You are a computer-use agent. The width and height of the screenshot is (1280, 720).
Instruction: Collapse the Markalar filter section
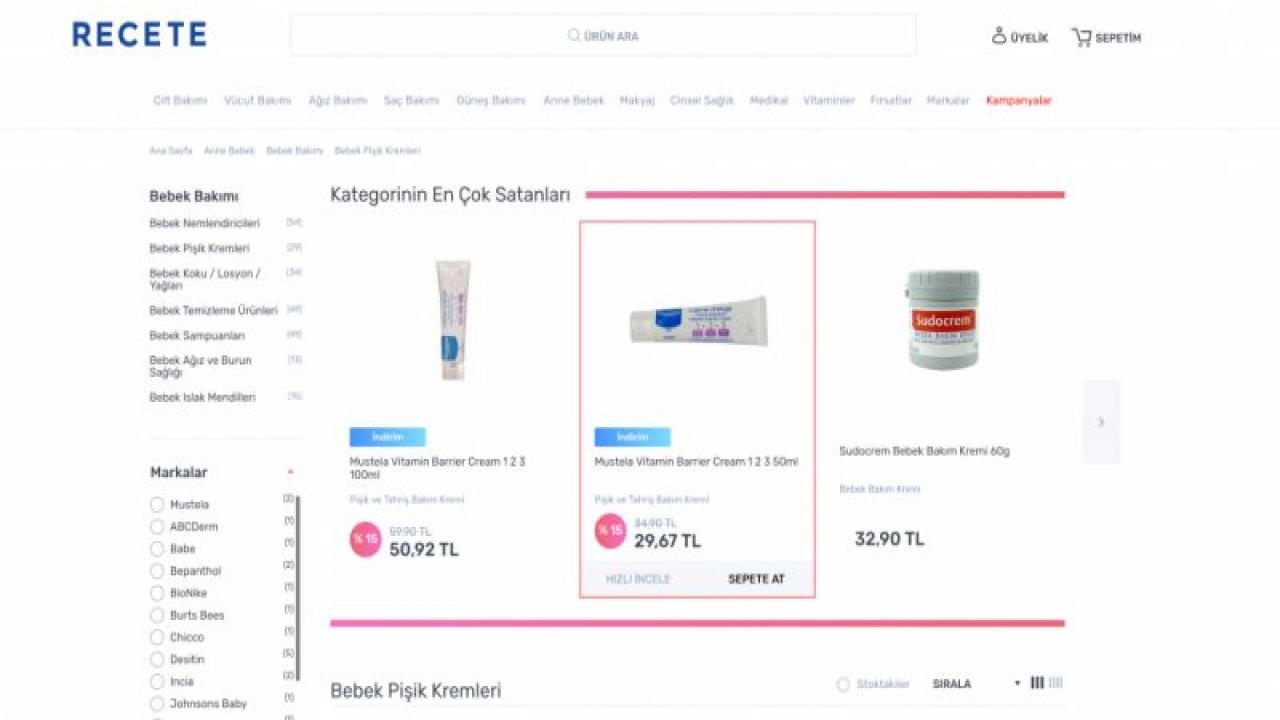[290, 472]
